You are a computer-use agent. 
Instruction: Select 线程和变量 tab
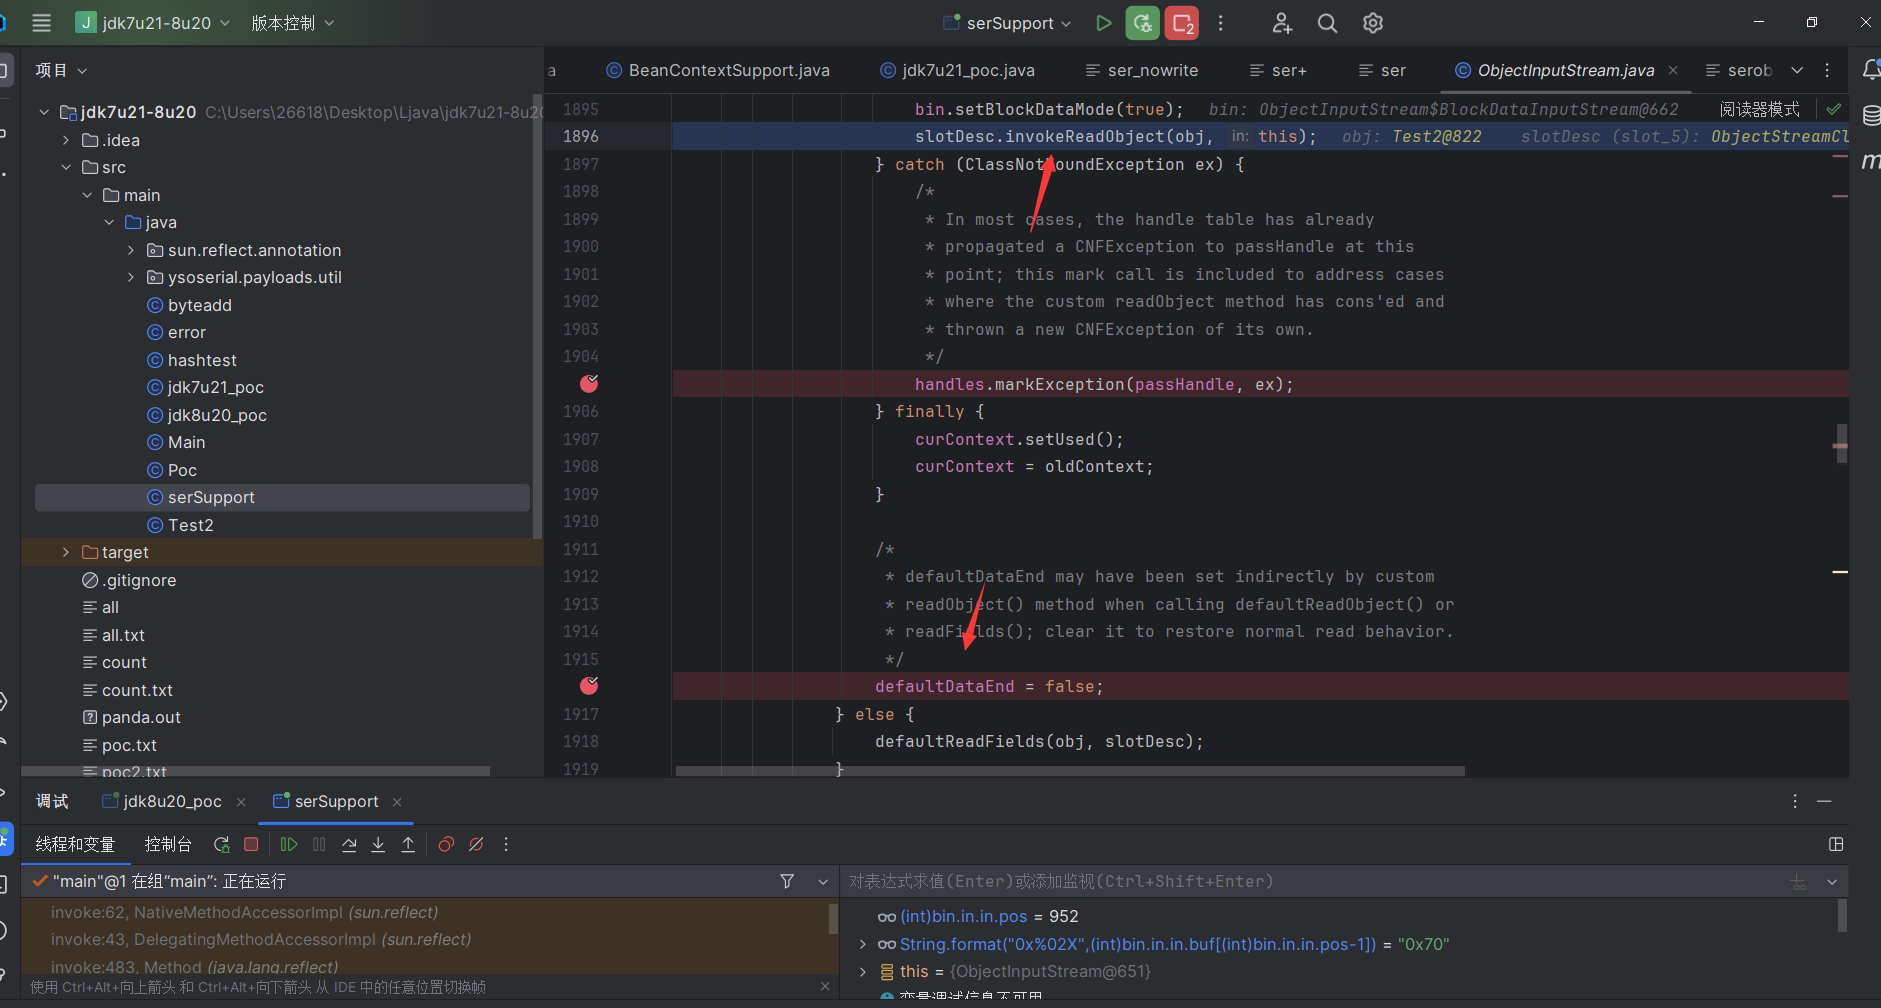click(75, 844)
